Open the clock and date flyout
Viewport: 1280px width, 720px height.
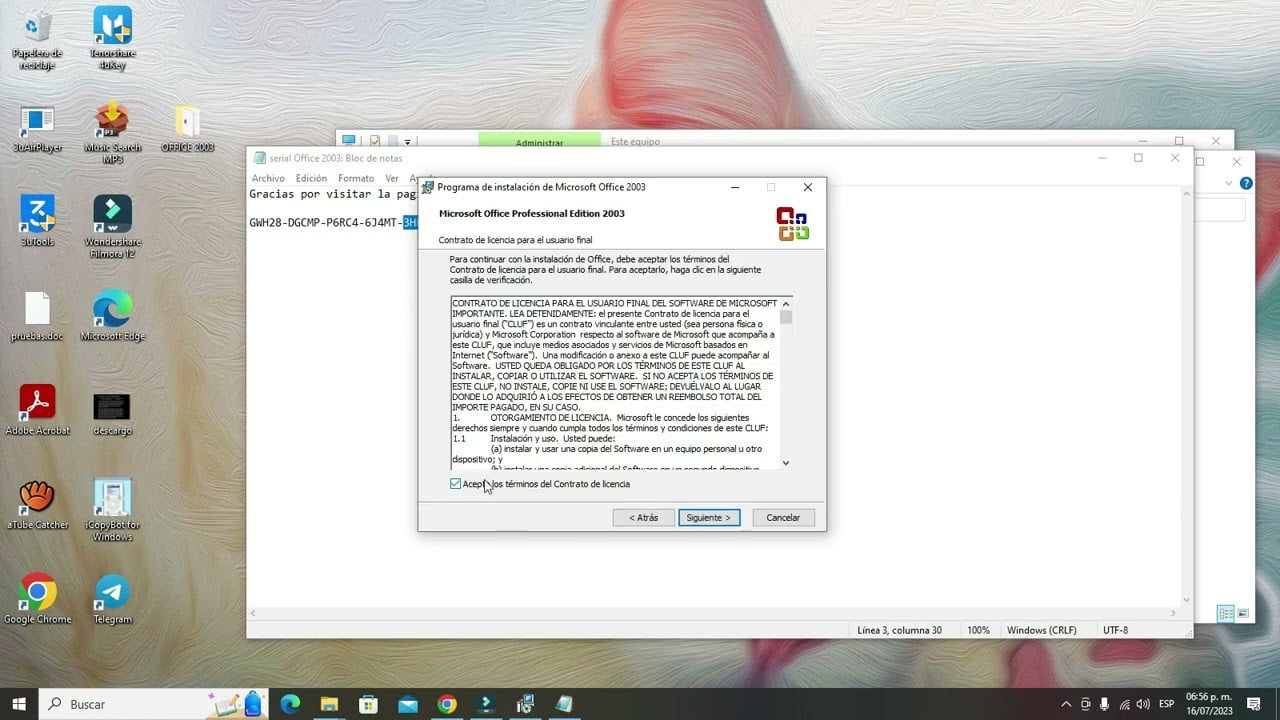point(1207,704)
